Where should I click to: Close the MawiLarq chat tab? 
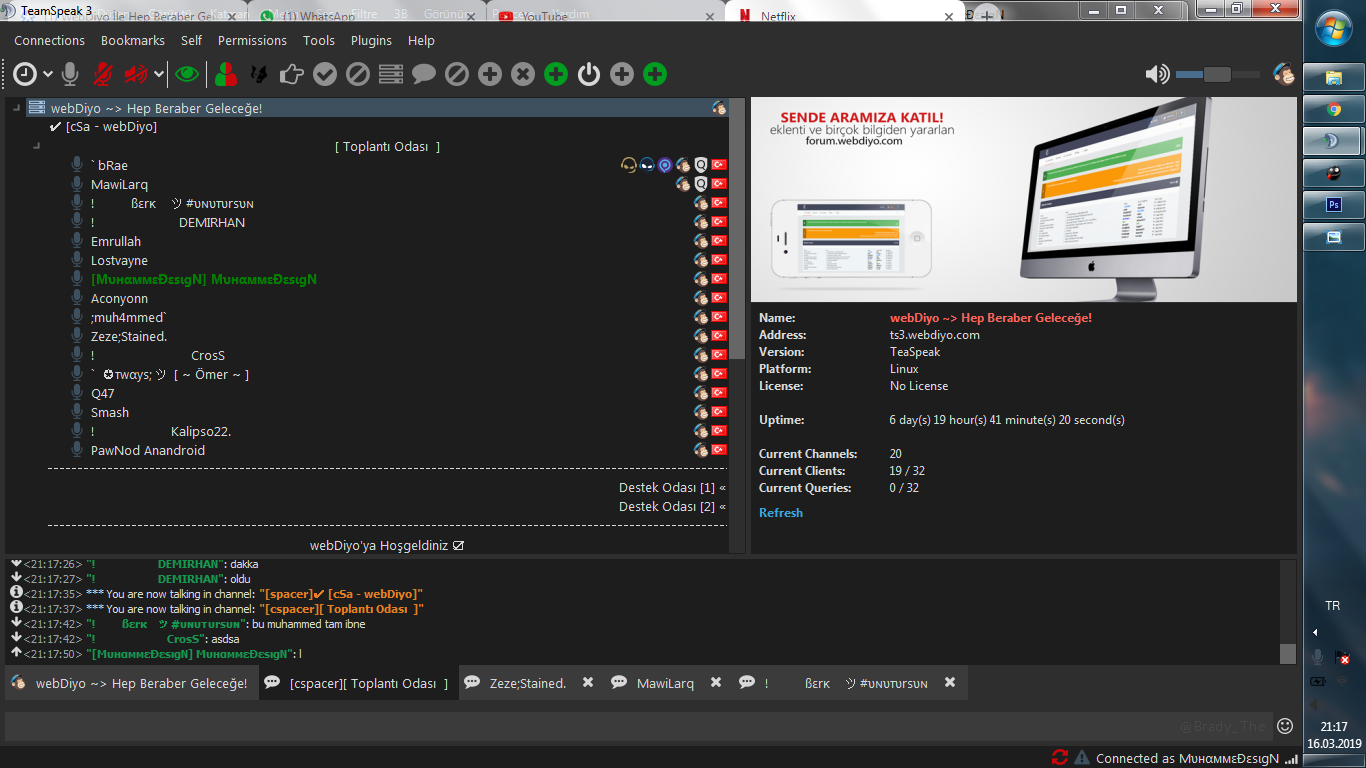coord(716,683)
